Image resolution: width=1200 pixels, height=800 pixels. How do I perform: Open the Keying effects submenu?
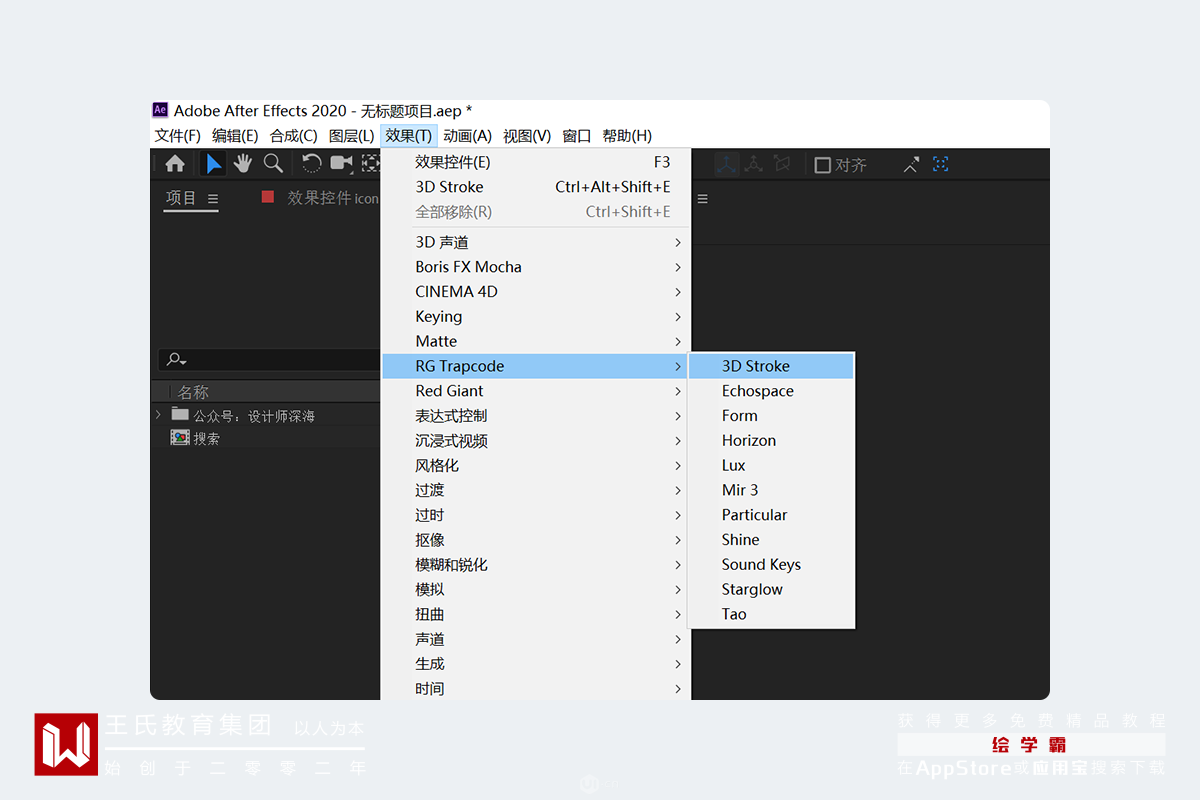(x=535, y=317)
